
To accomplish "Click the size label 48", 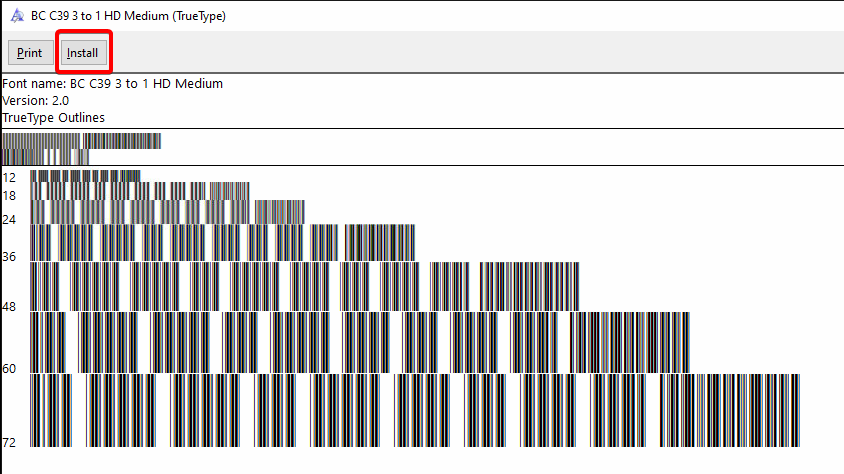I will pos(9,307).
